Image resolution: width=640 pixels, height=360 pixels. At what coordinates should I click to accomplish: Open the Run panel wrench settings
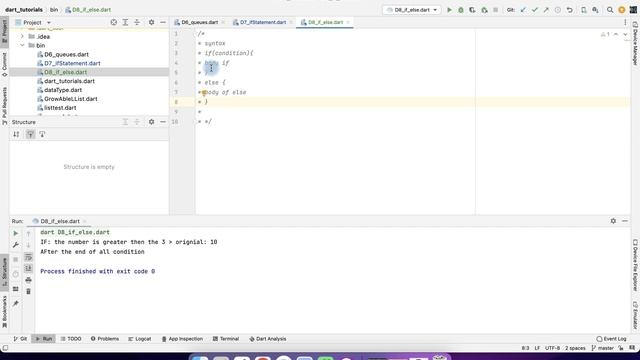pos(16,245)
